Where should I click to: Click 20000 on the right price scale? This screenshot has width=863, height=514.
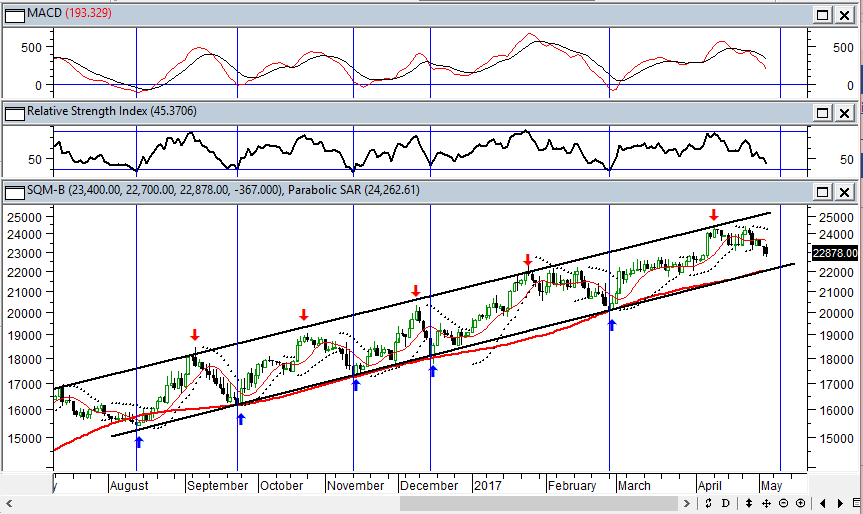(x=835, y=313)
